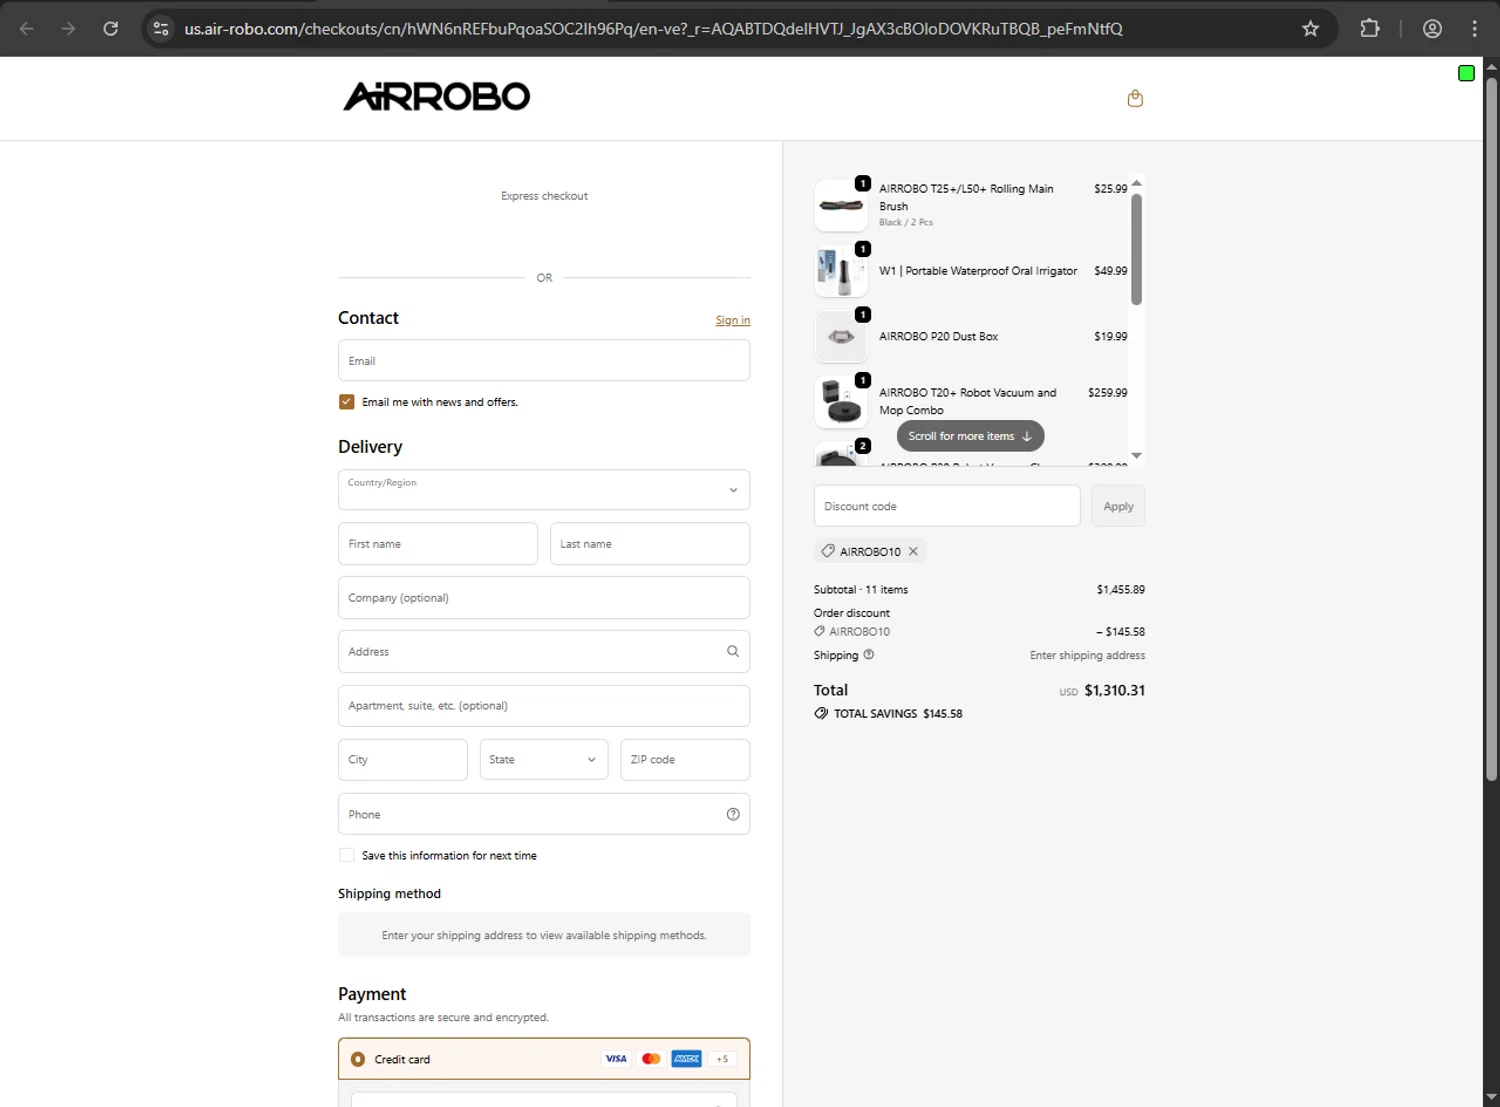
Task: Open the browser profile icon
Action: 1432,29
